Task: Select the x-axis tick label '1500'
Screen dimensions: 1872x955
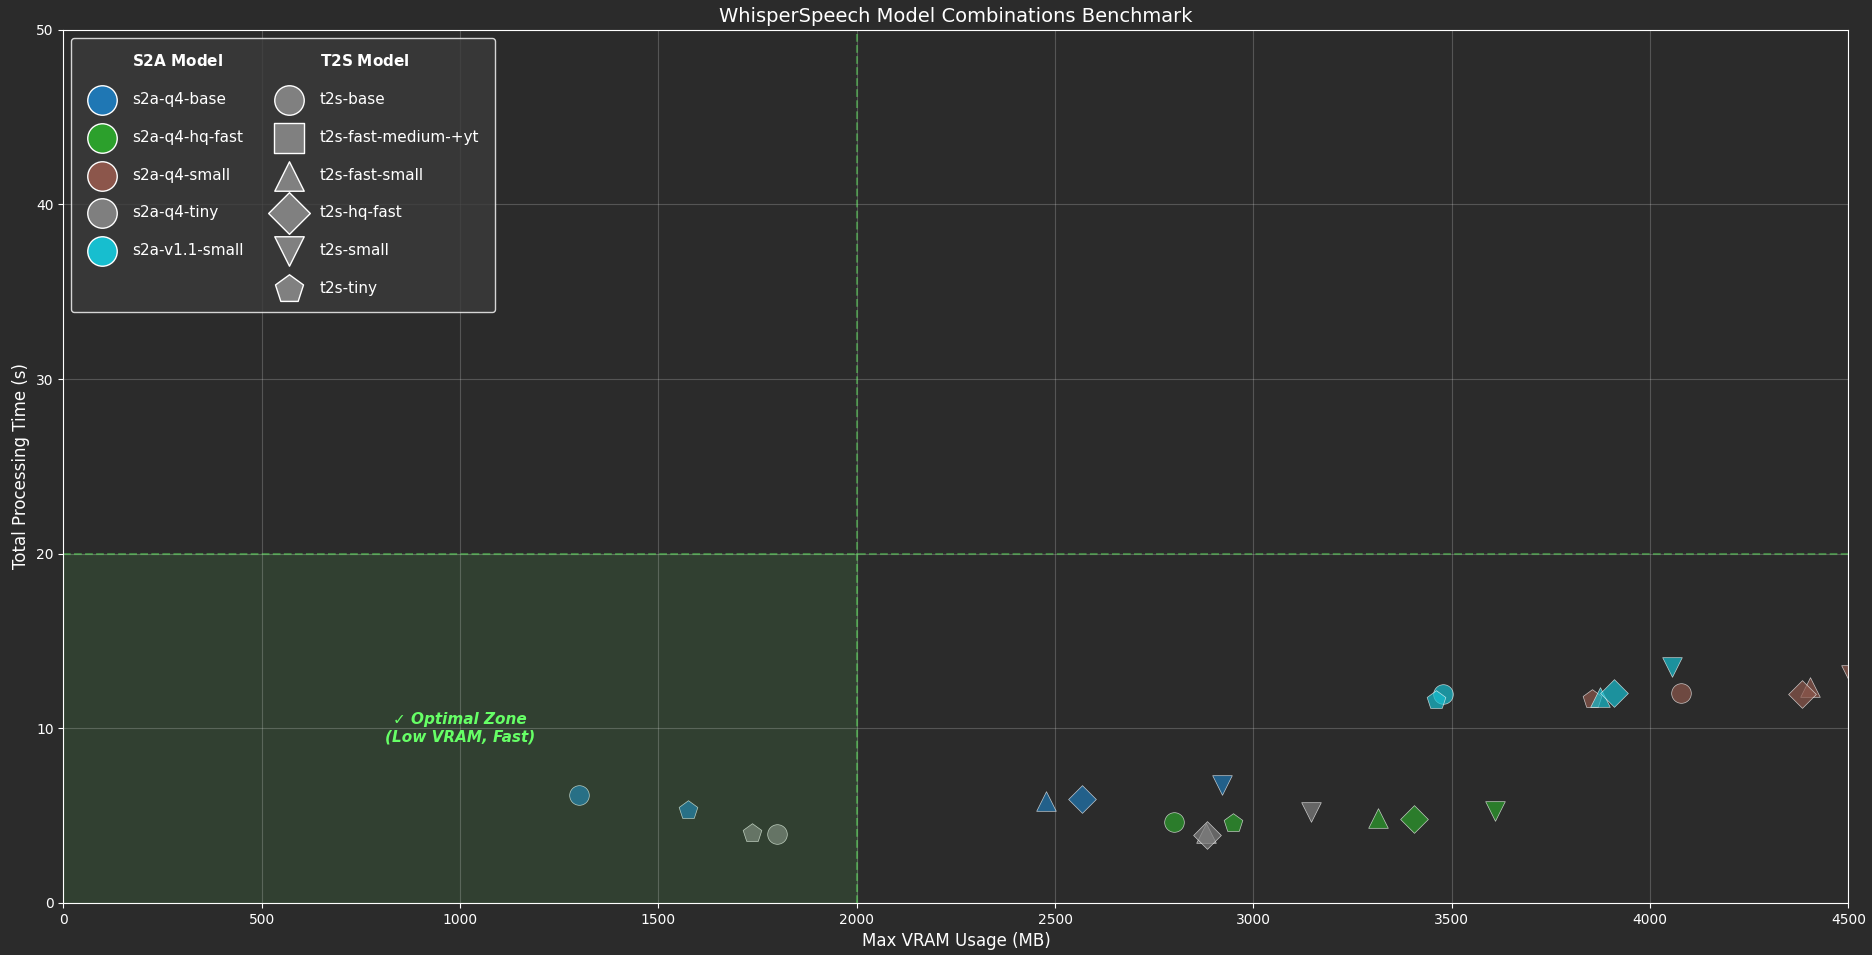Action: 658,919
